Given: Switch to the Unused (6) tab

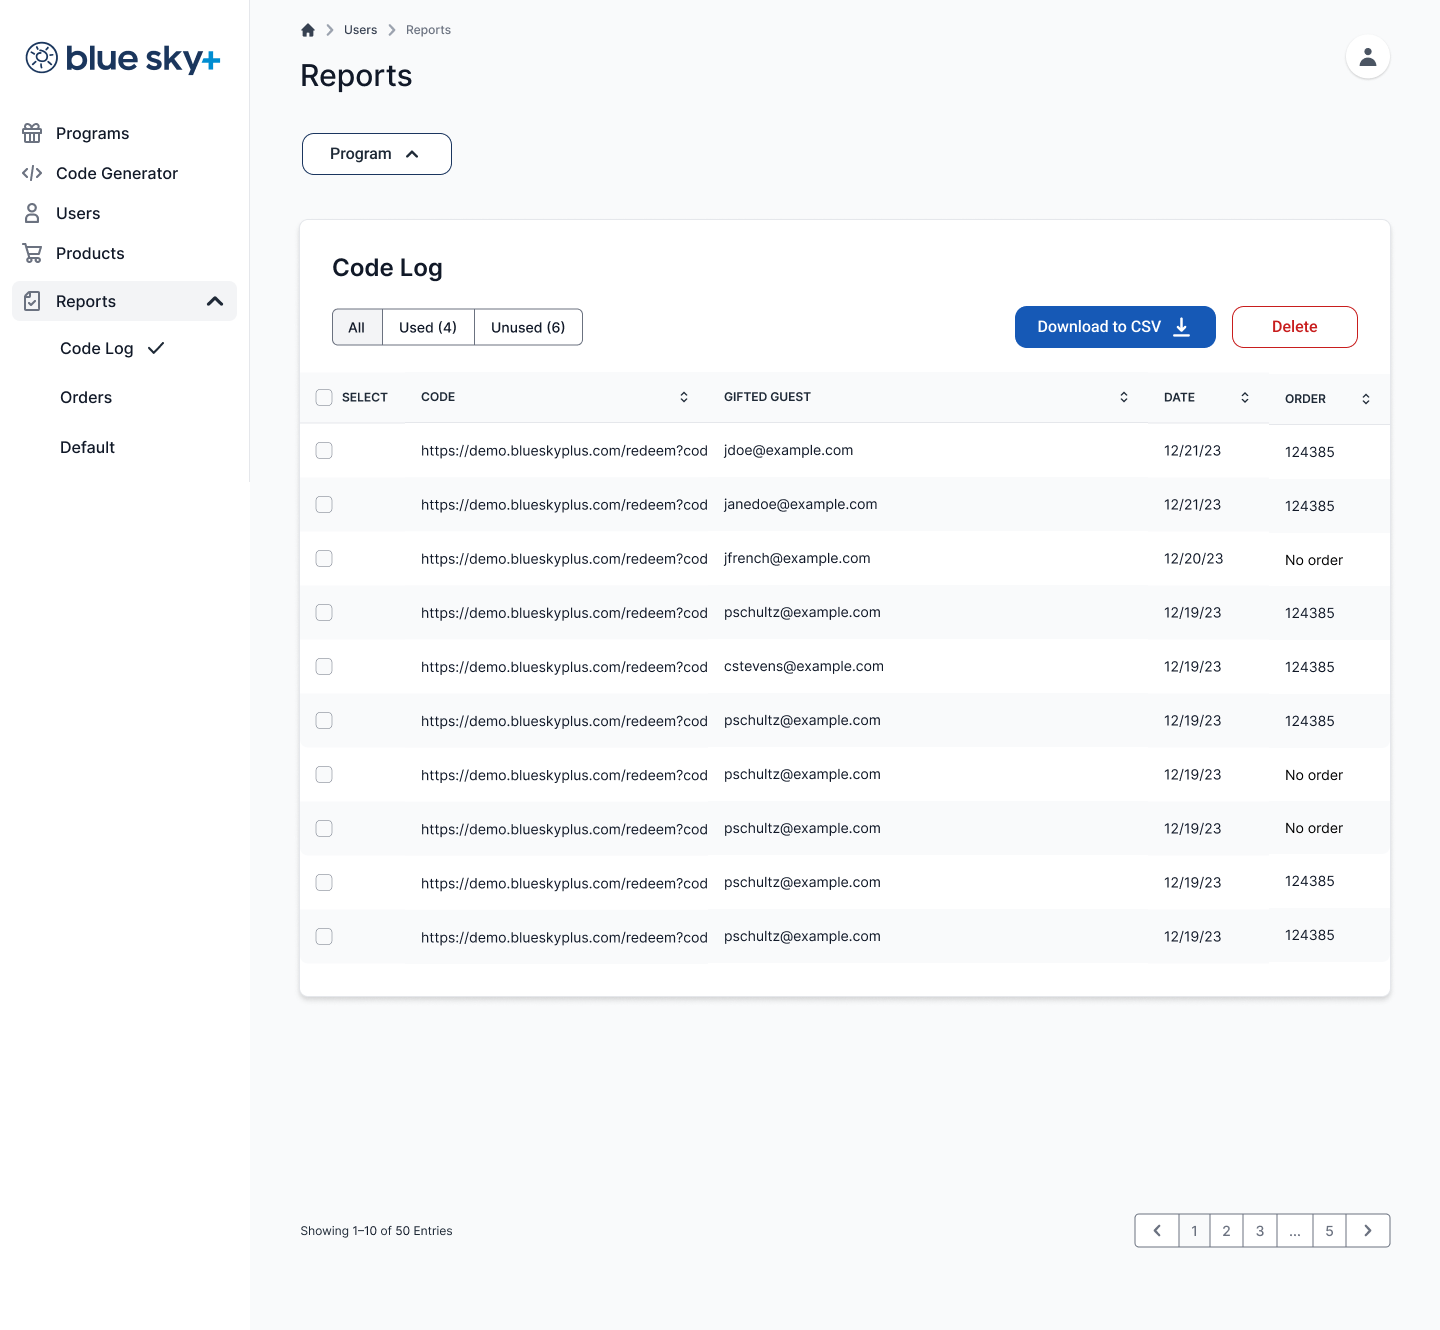Looking at the screenshot, I should (528, 327).
